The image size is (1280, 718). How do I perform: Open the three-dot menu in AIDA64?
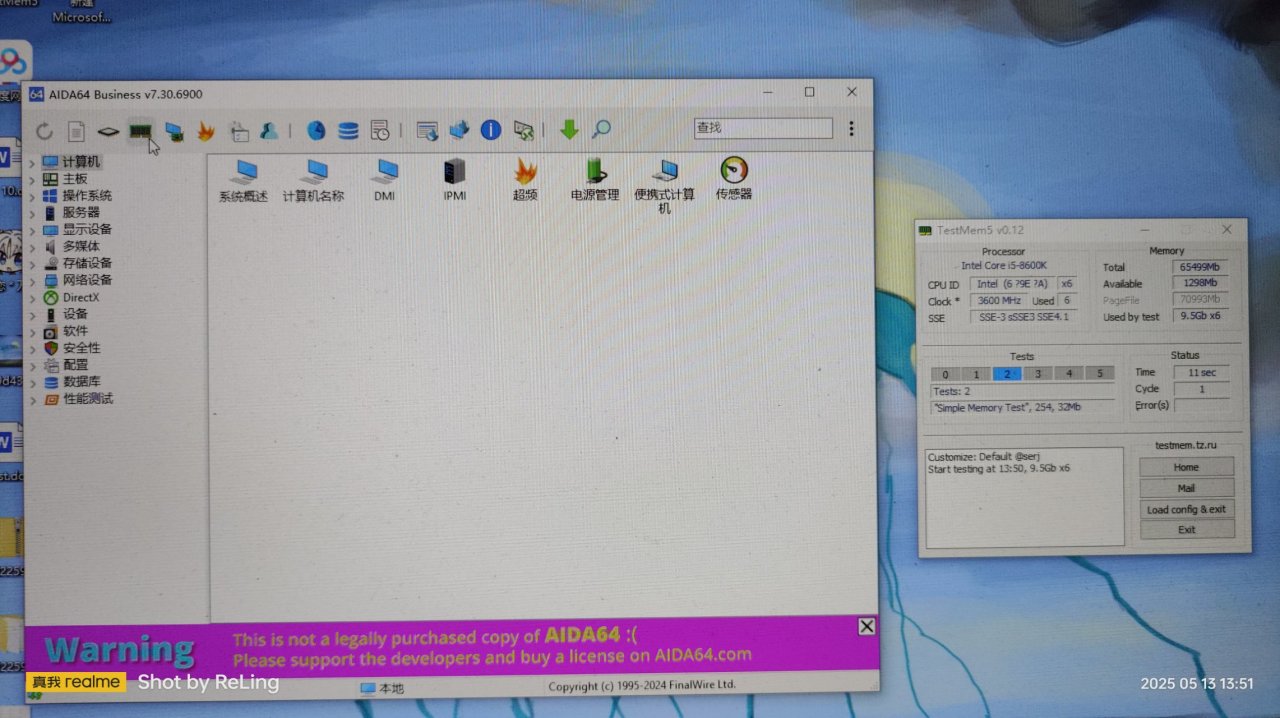coord(851,128)
